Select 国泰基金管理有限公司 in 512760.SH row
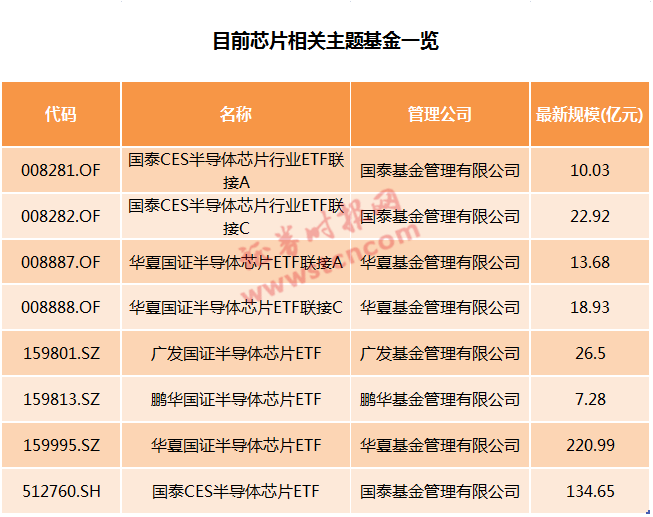The width and height of the screenshot is (653, 517). [440, 492]
